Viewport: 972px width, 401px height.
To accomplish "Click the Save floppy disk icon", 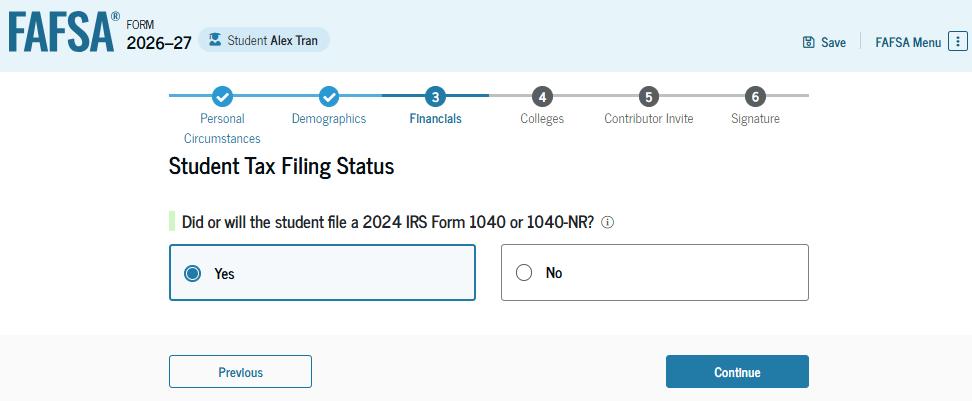I will [x=808, y=42].
